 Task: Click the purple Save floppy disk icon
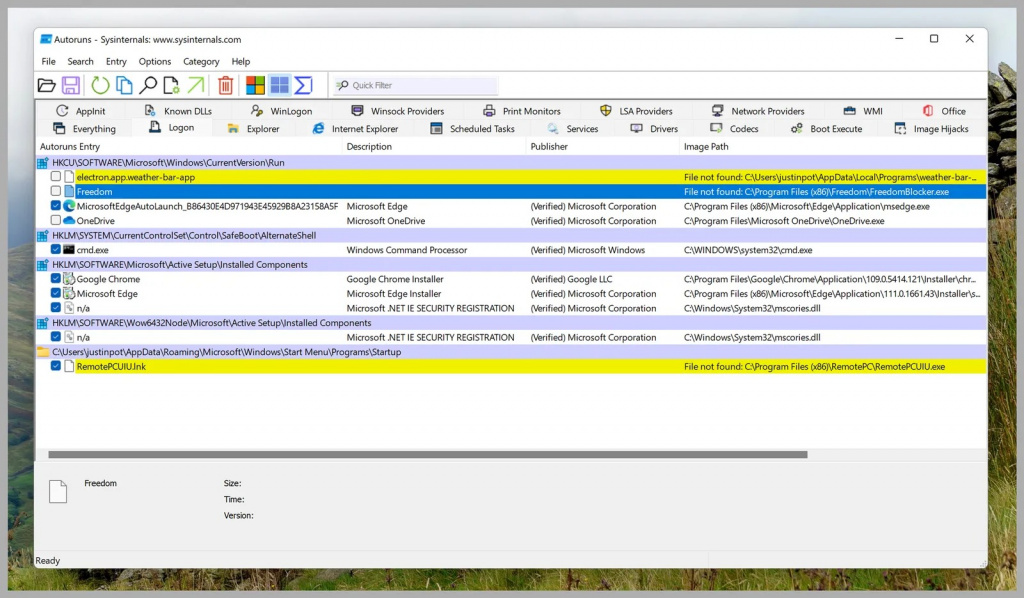(x=71, y=86)
